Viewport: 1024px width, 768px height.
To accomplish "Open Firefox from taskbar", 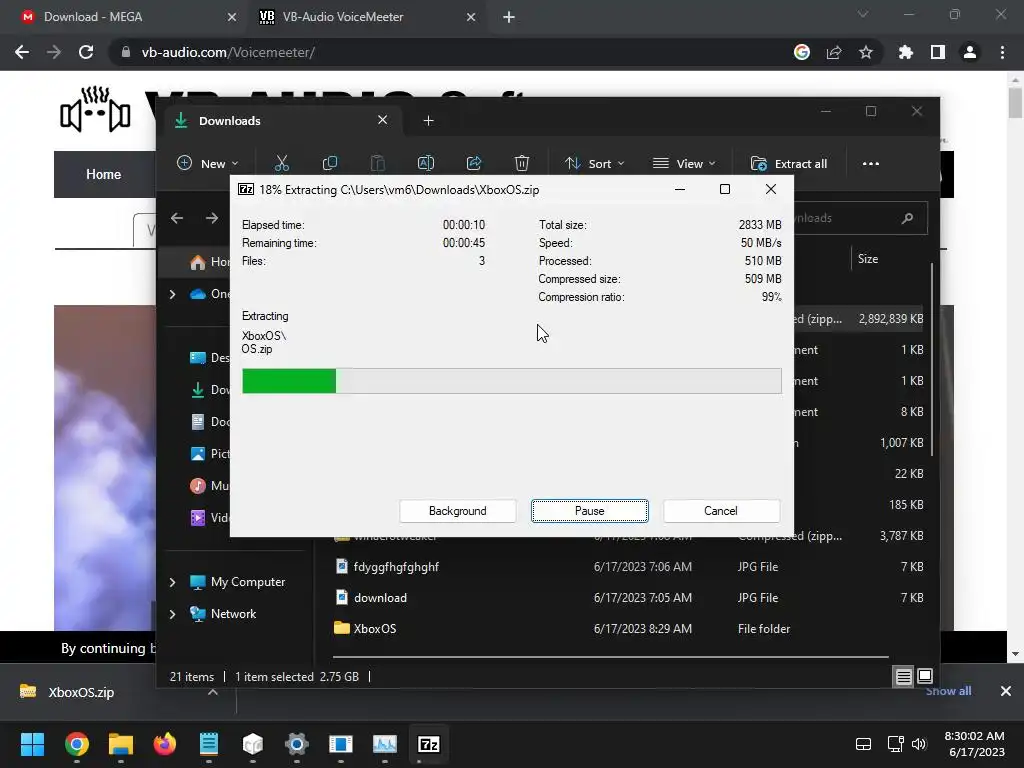I will [x=165, y=744].
